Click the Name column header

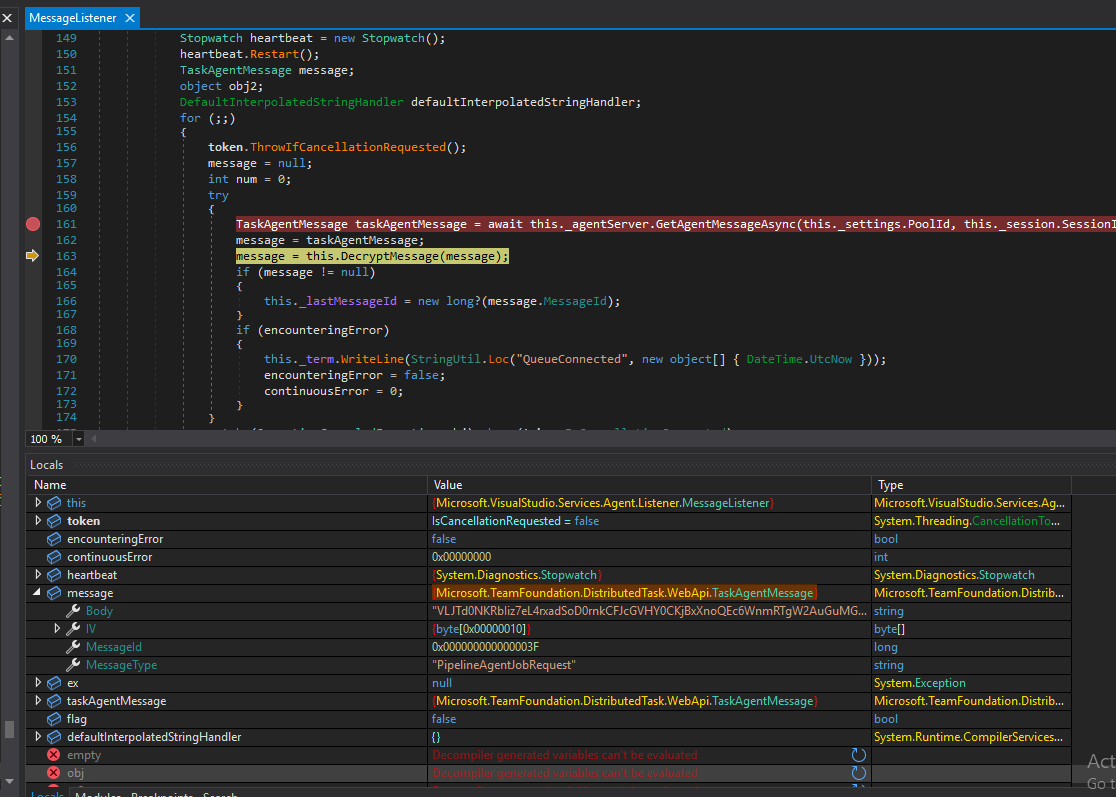(x=50, y=485)
